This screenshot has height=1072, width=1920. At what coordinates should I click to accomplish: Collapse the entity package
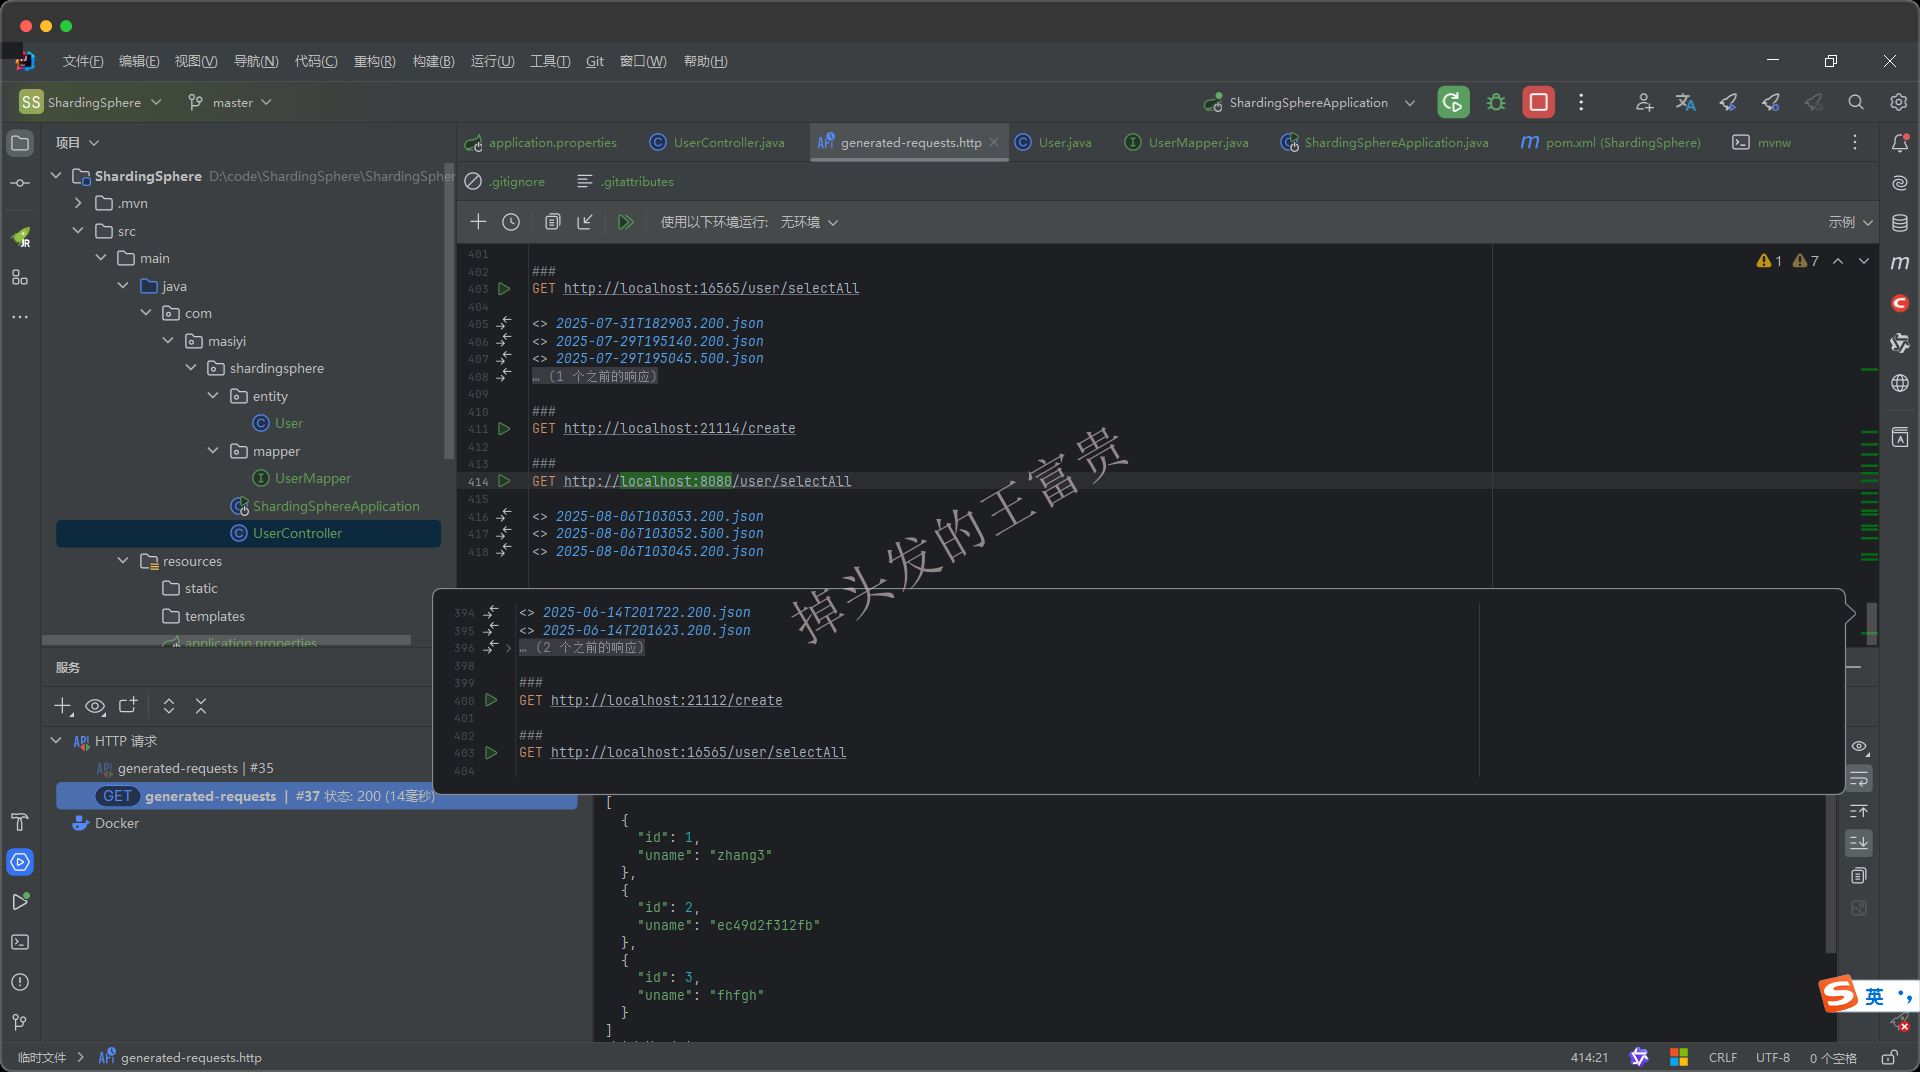213,396
